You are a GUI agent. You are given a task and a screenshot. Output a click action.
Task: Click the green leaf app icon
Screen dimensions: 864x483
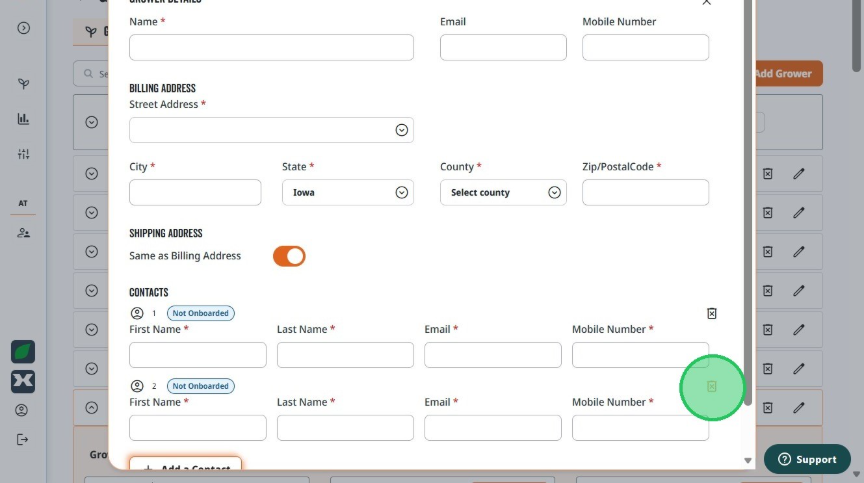[23, 351]
